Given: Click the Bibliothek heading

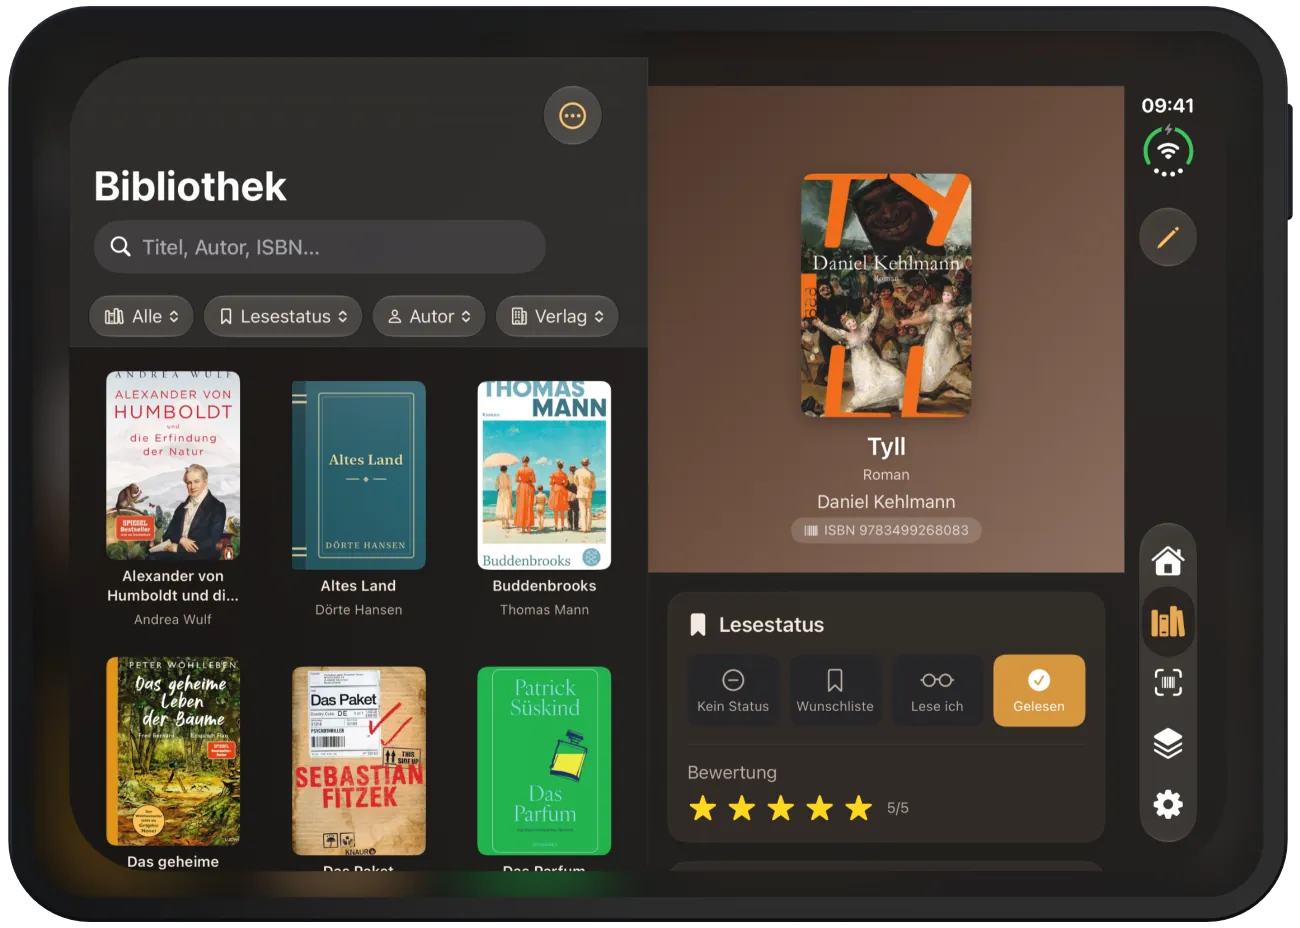Looking at the screenshot, I should [x=190, y=187].
